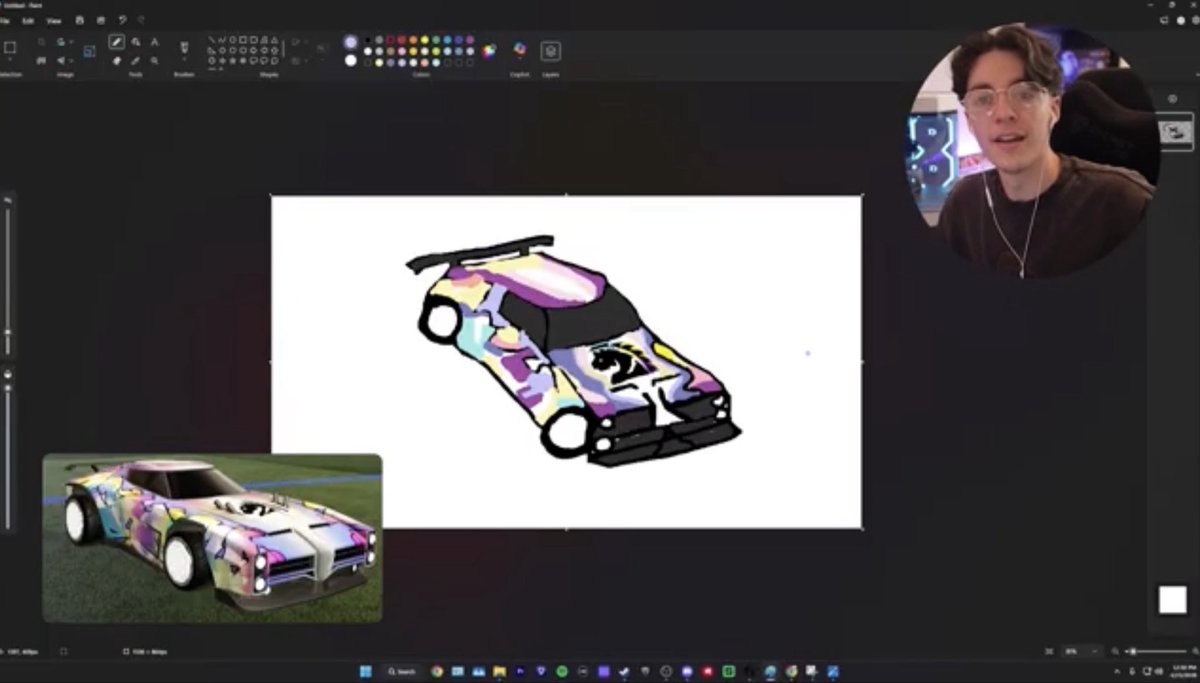Choose the green color swatch in top row
The image size is (1200, 683).
(436, 40)
